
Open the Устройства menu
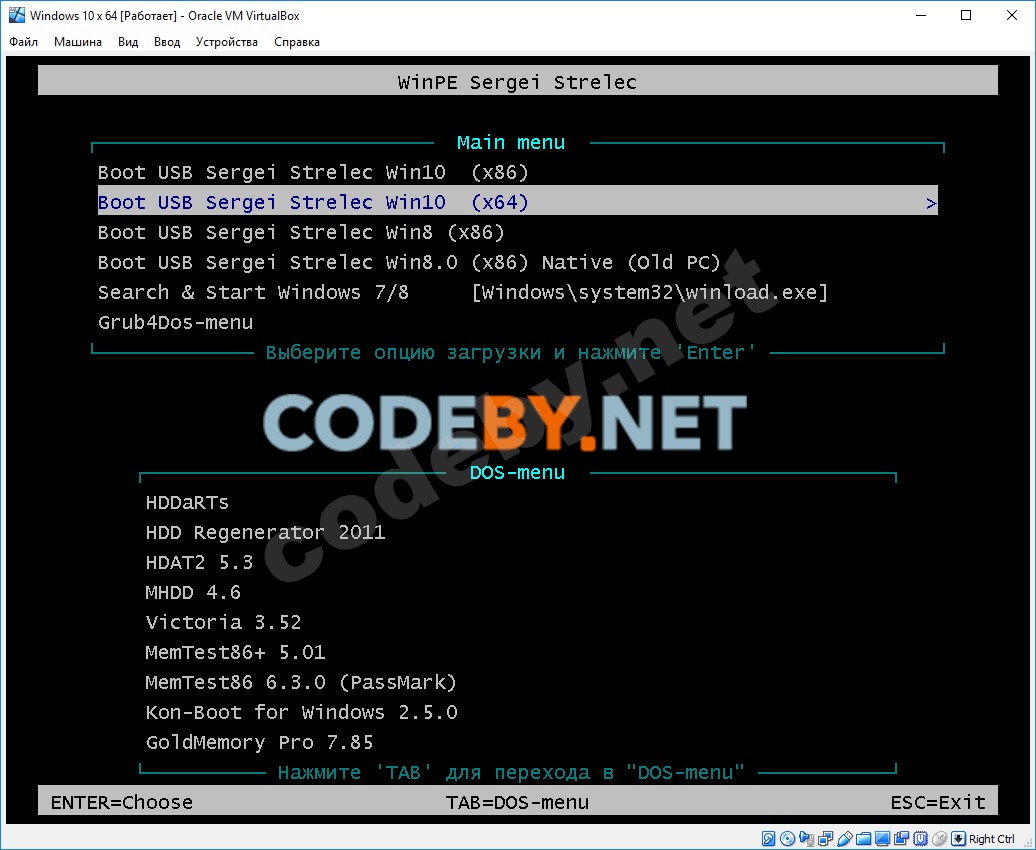coord(227,42)
